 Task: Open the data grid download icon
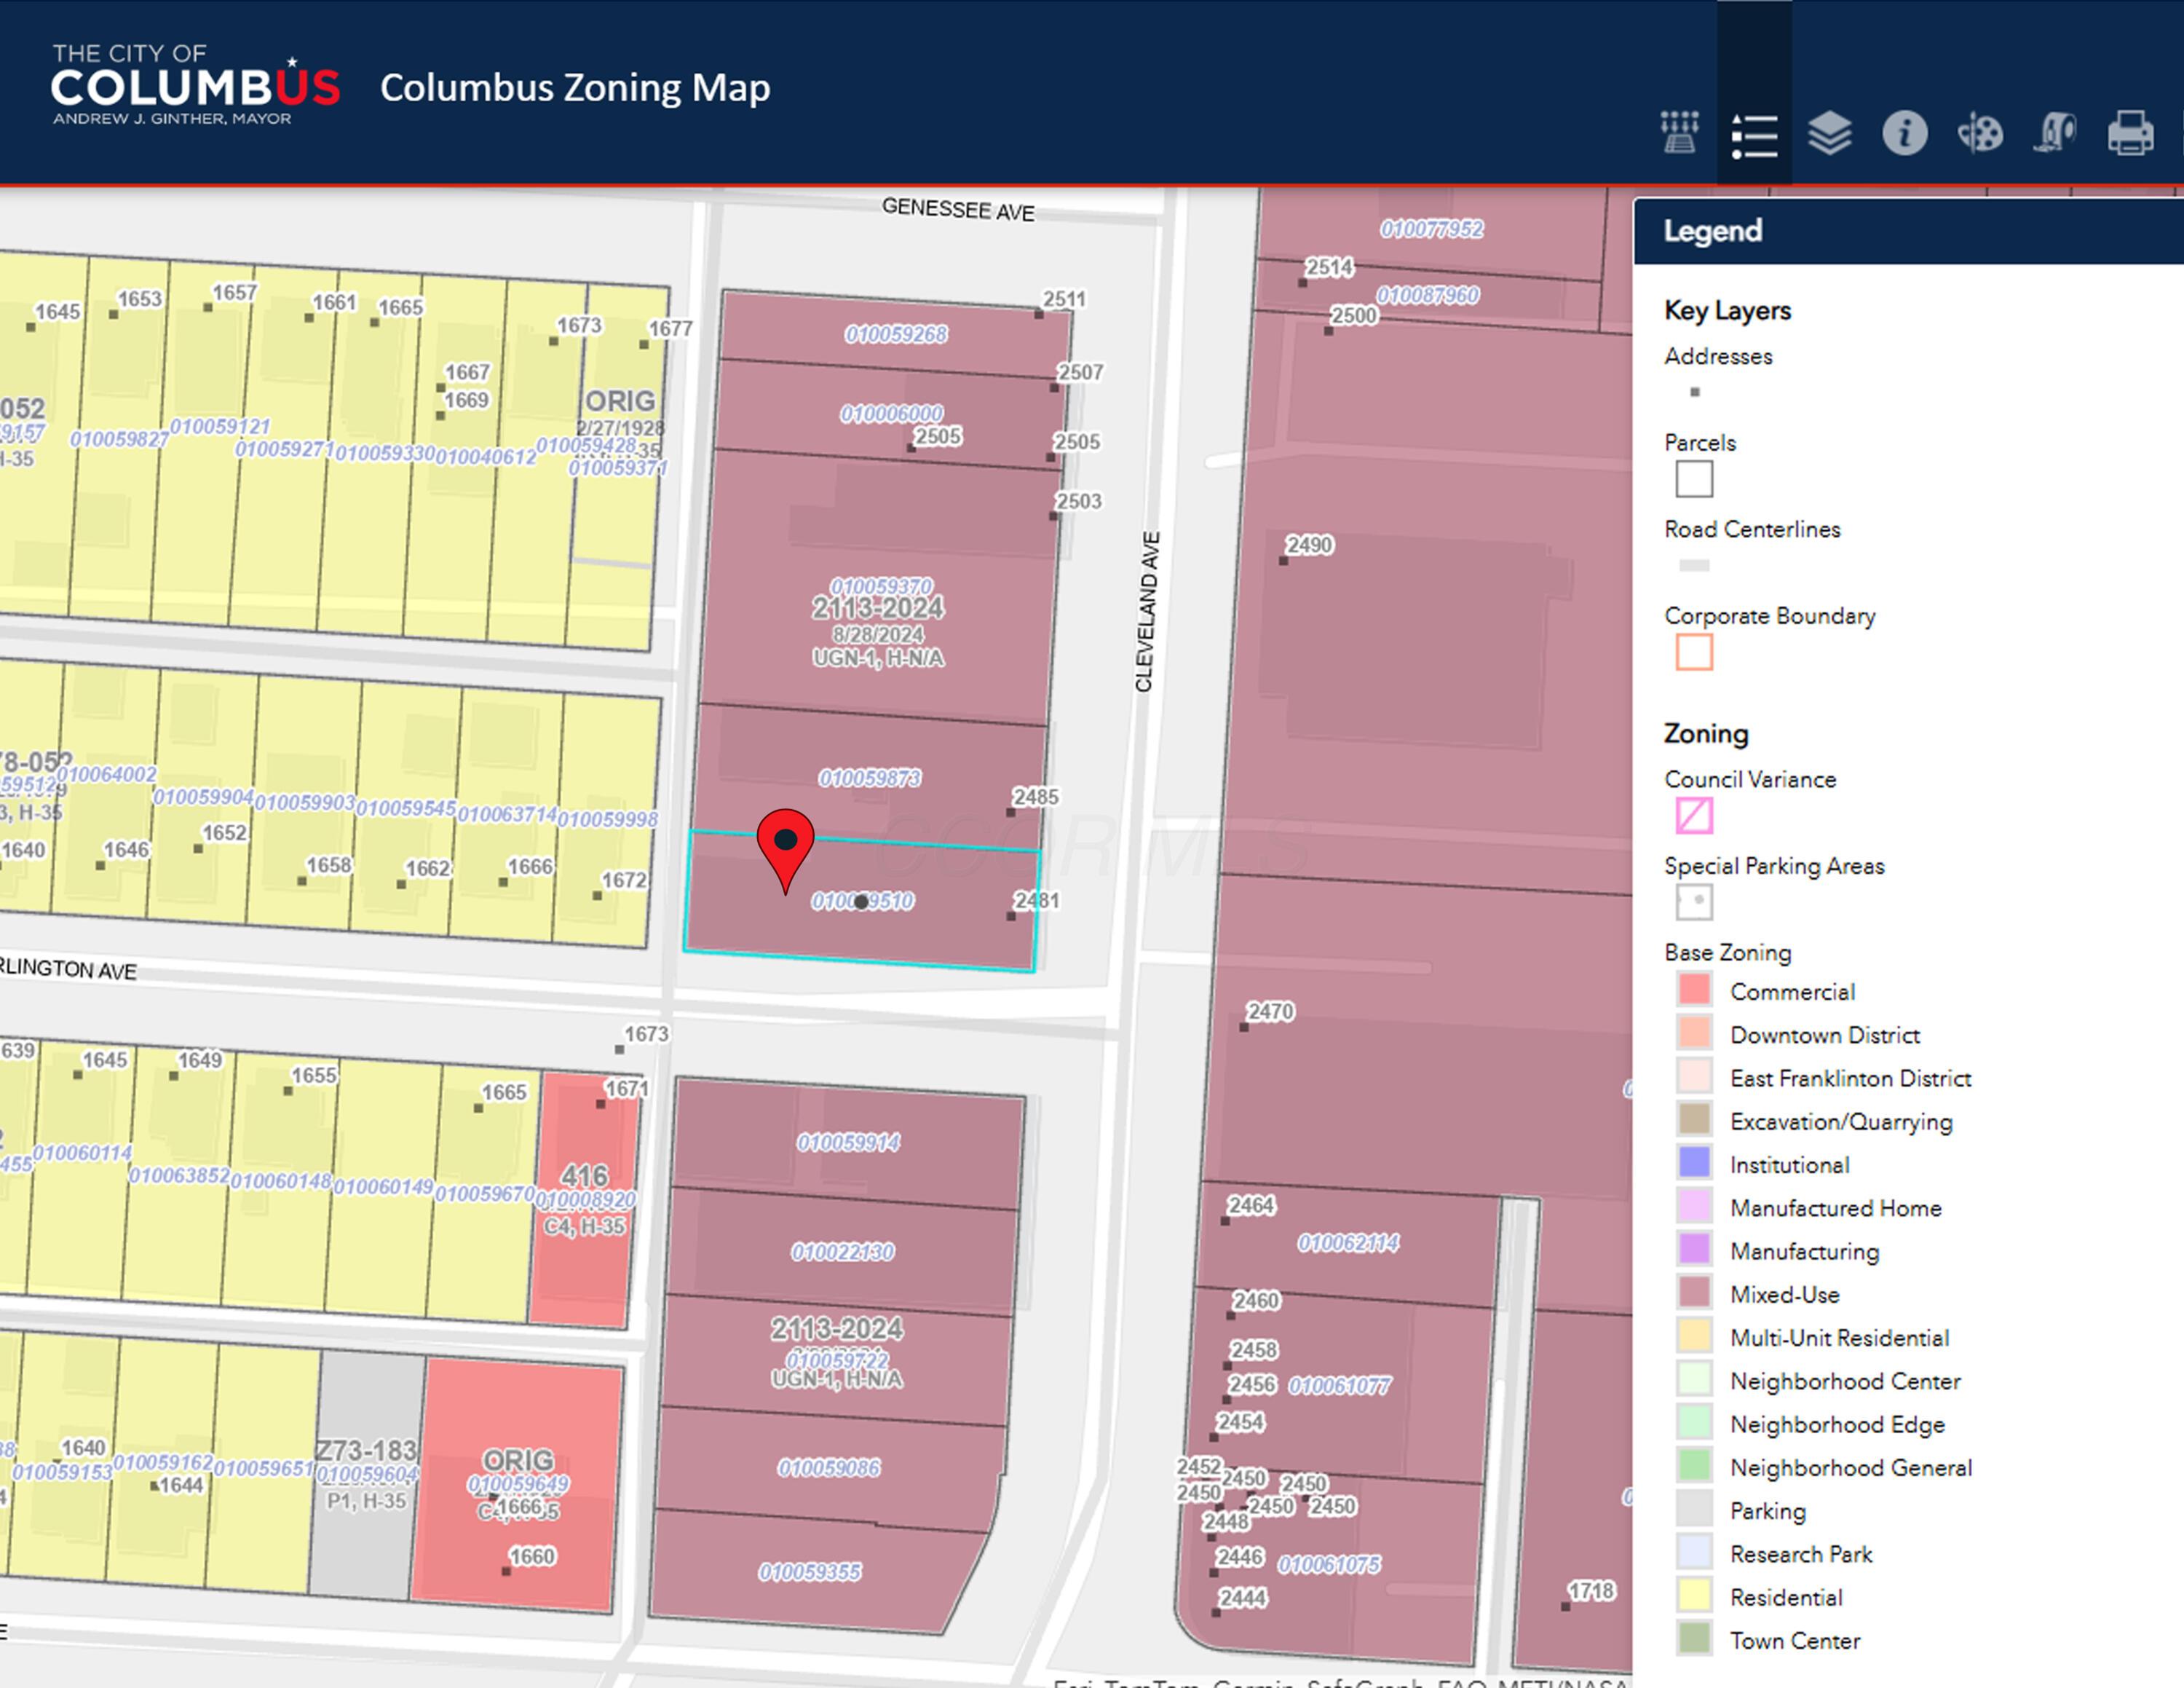coord(1679,132)
